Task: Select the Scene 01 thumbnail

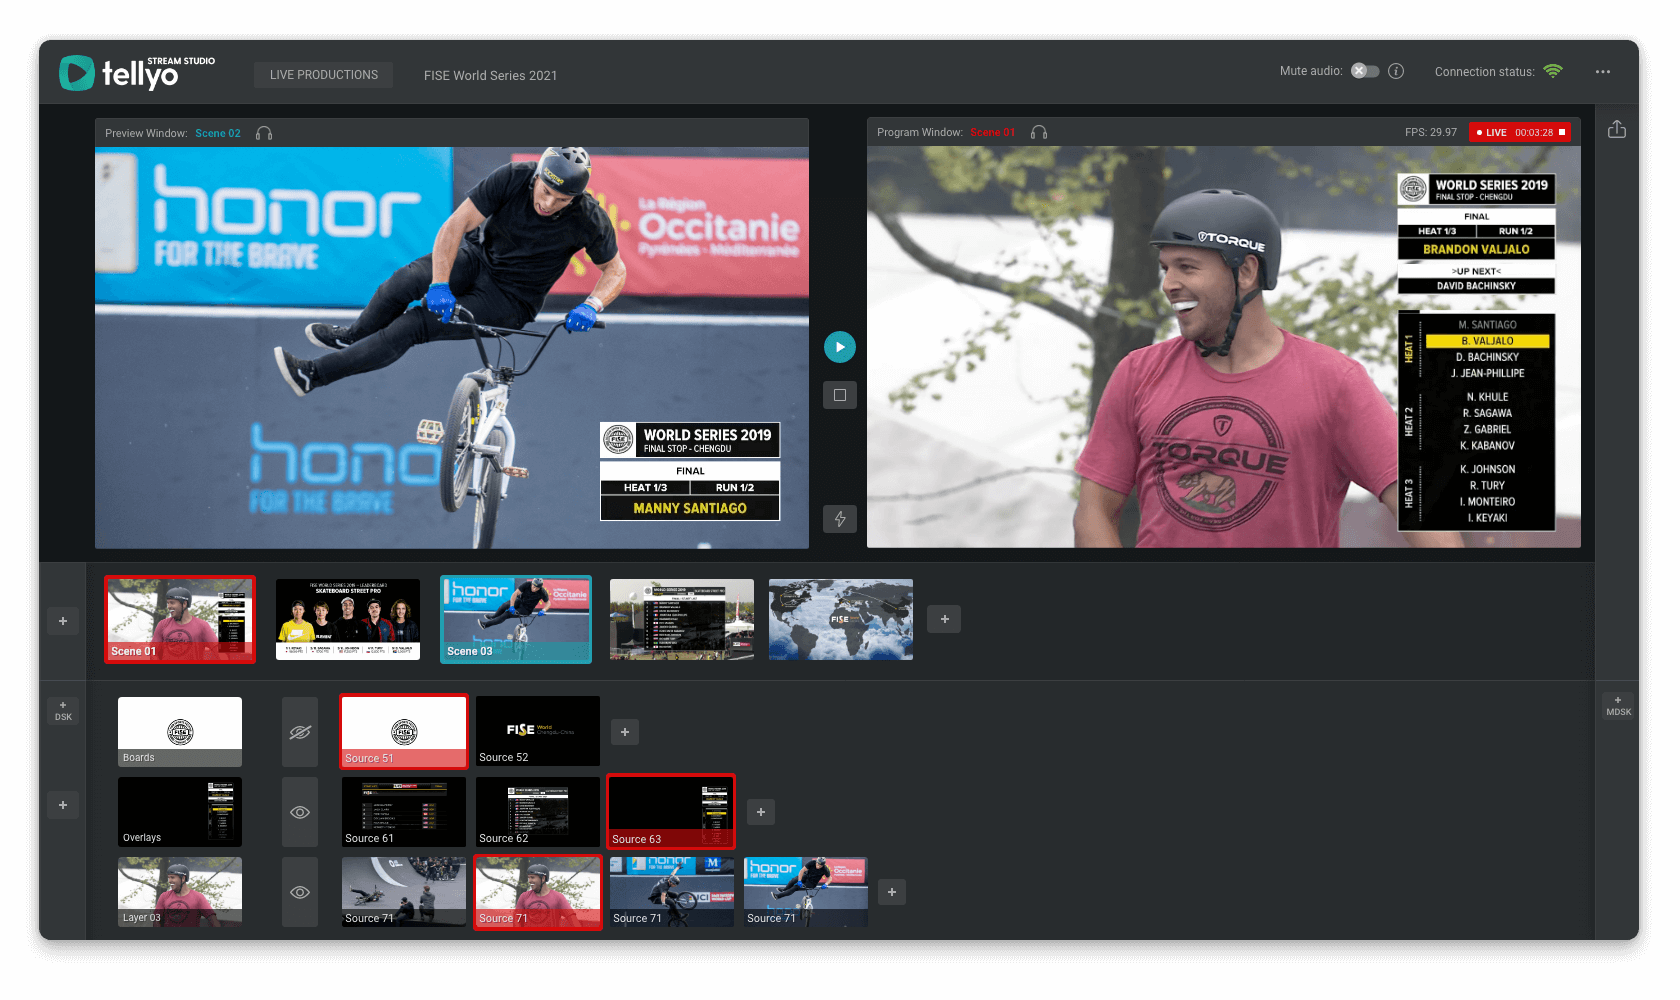Action: click(x=180, y=619)
